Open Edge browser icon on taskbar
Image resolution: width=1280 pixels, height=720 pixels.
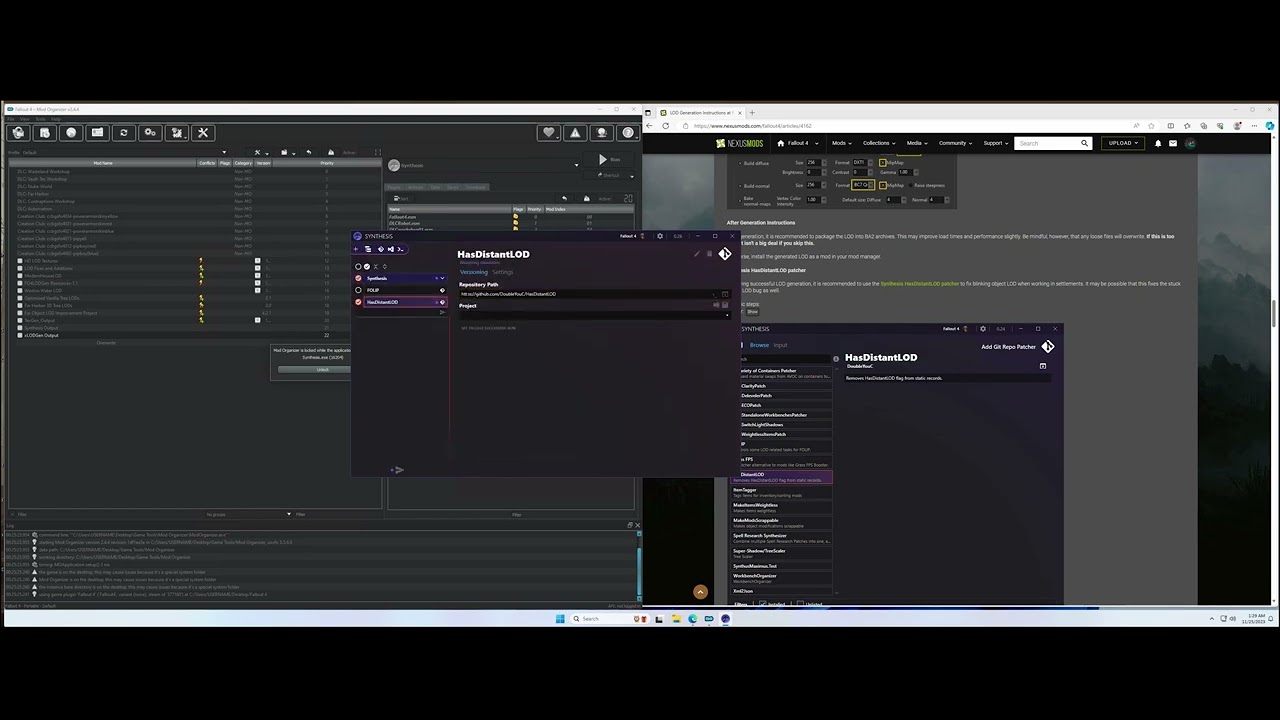[x=692, y=619]
